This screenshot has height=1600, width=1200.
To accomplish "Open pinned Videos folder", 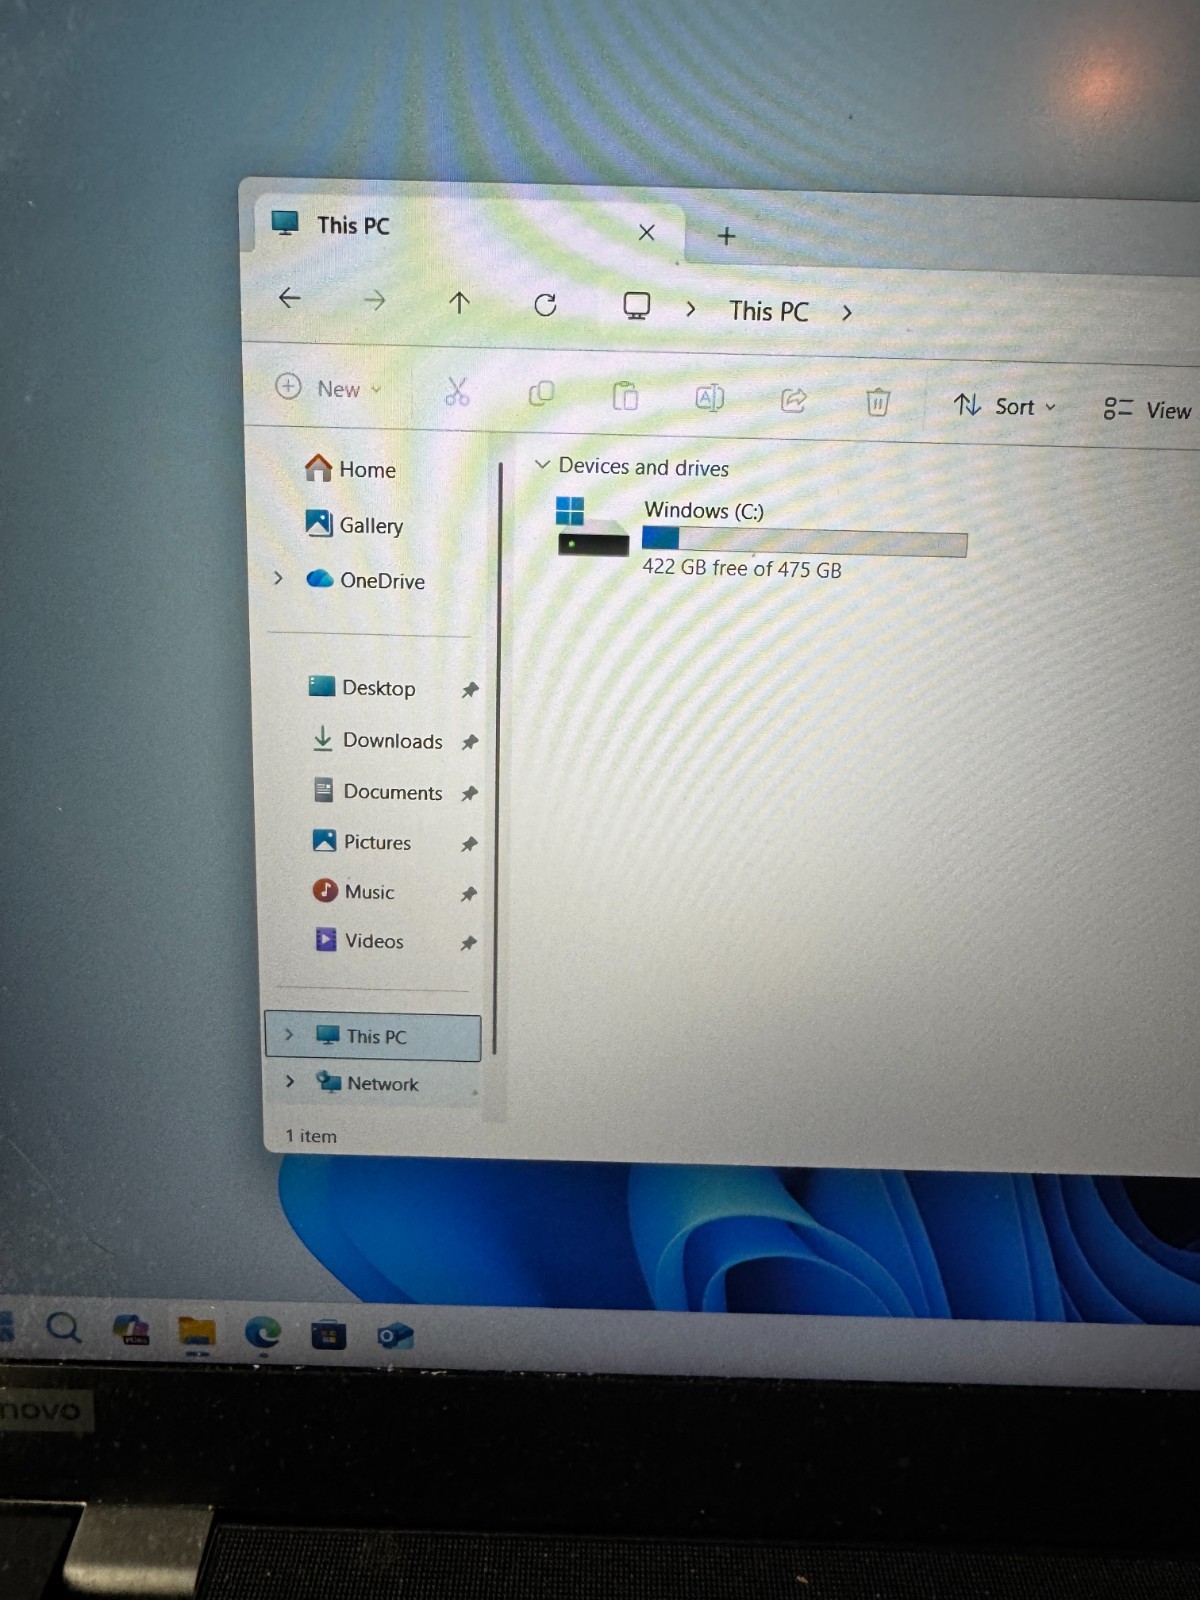I will click(x=359, y=940).
